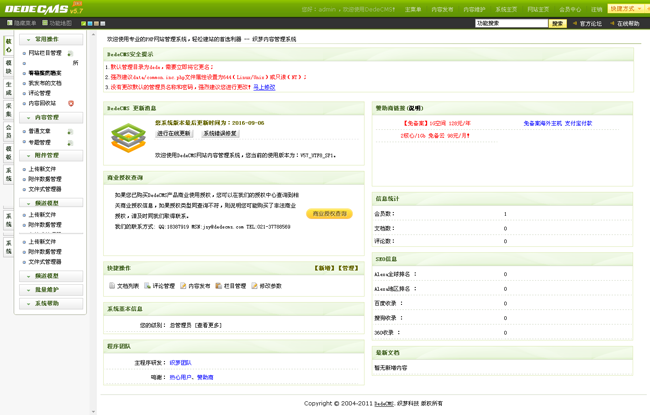Image resolution: width=650 pixels, height=415 pixels.
Task: Click the layered DedeCMS update logo
Action: coord(129,138)
